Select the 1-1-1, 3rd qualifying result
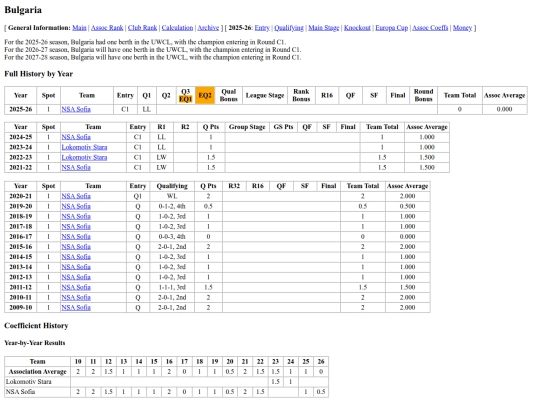Viewport: 540px width, 405px height. pos(172,287)
